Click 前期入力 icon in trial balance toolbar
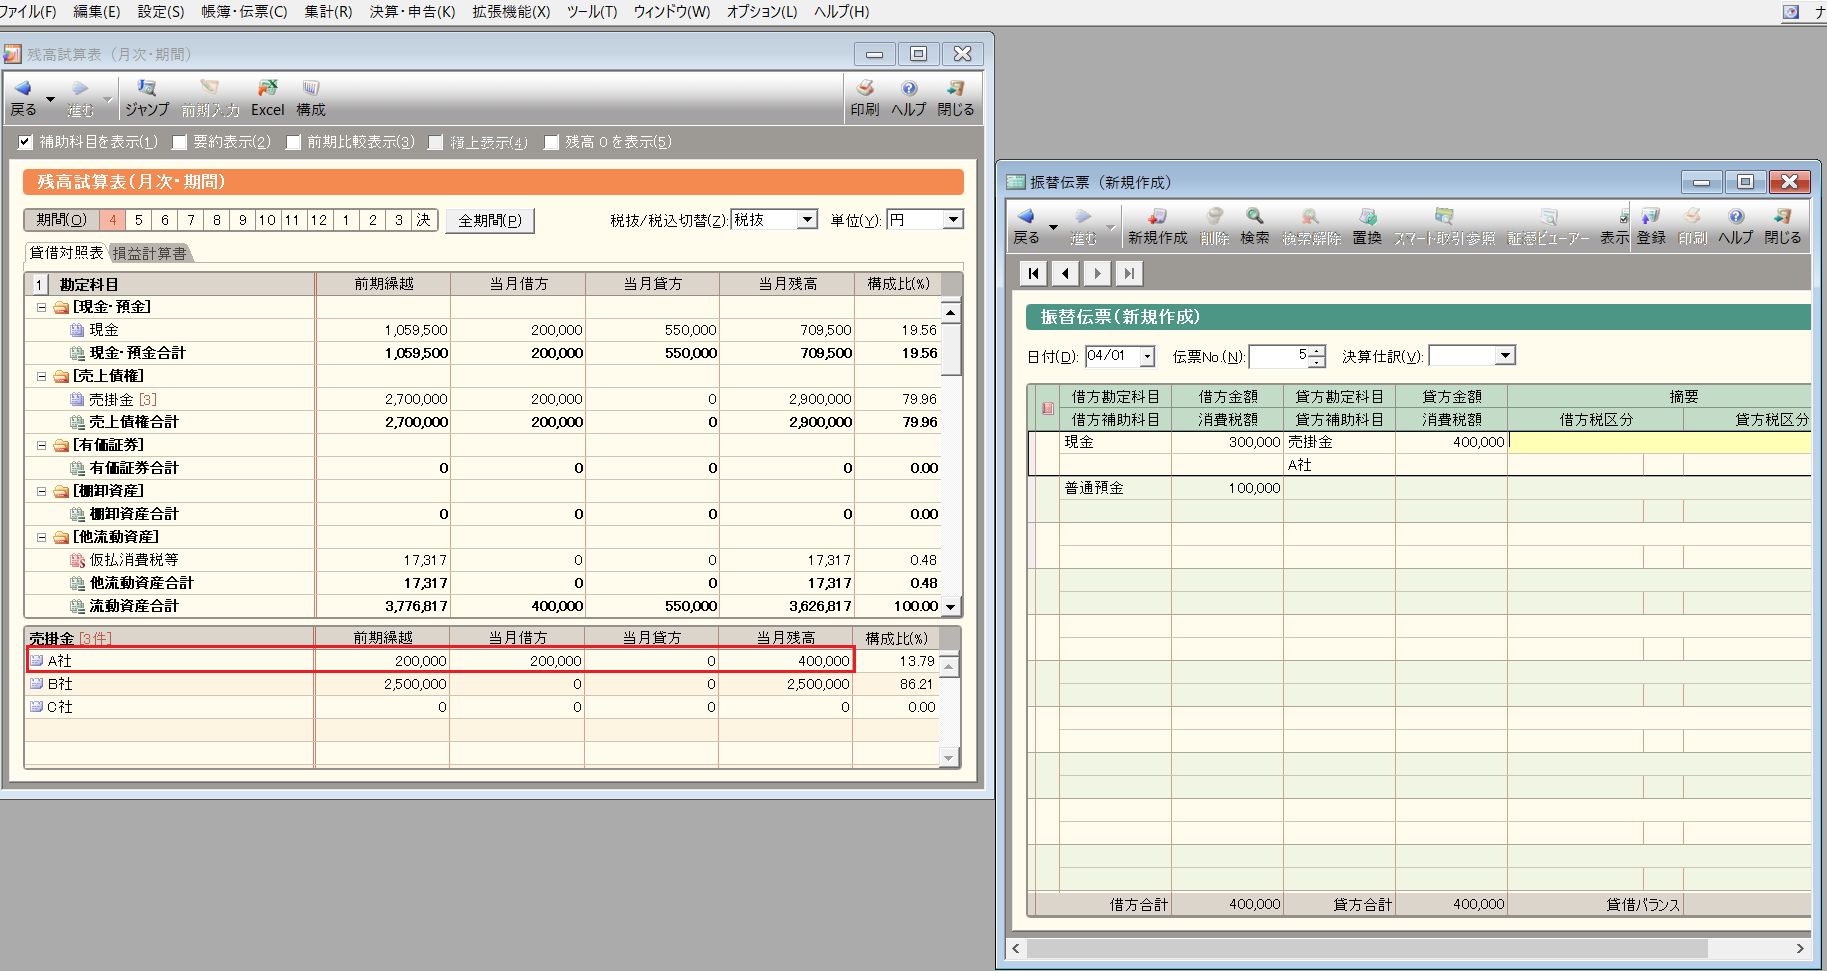1827x971 pixels. [x=210, y=98]
